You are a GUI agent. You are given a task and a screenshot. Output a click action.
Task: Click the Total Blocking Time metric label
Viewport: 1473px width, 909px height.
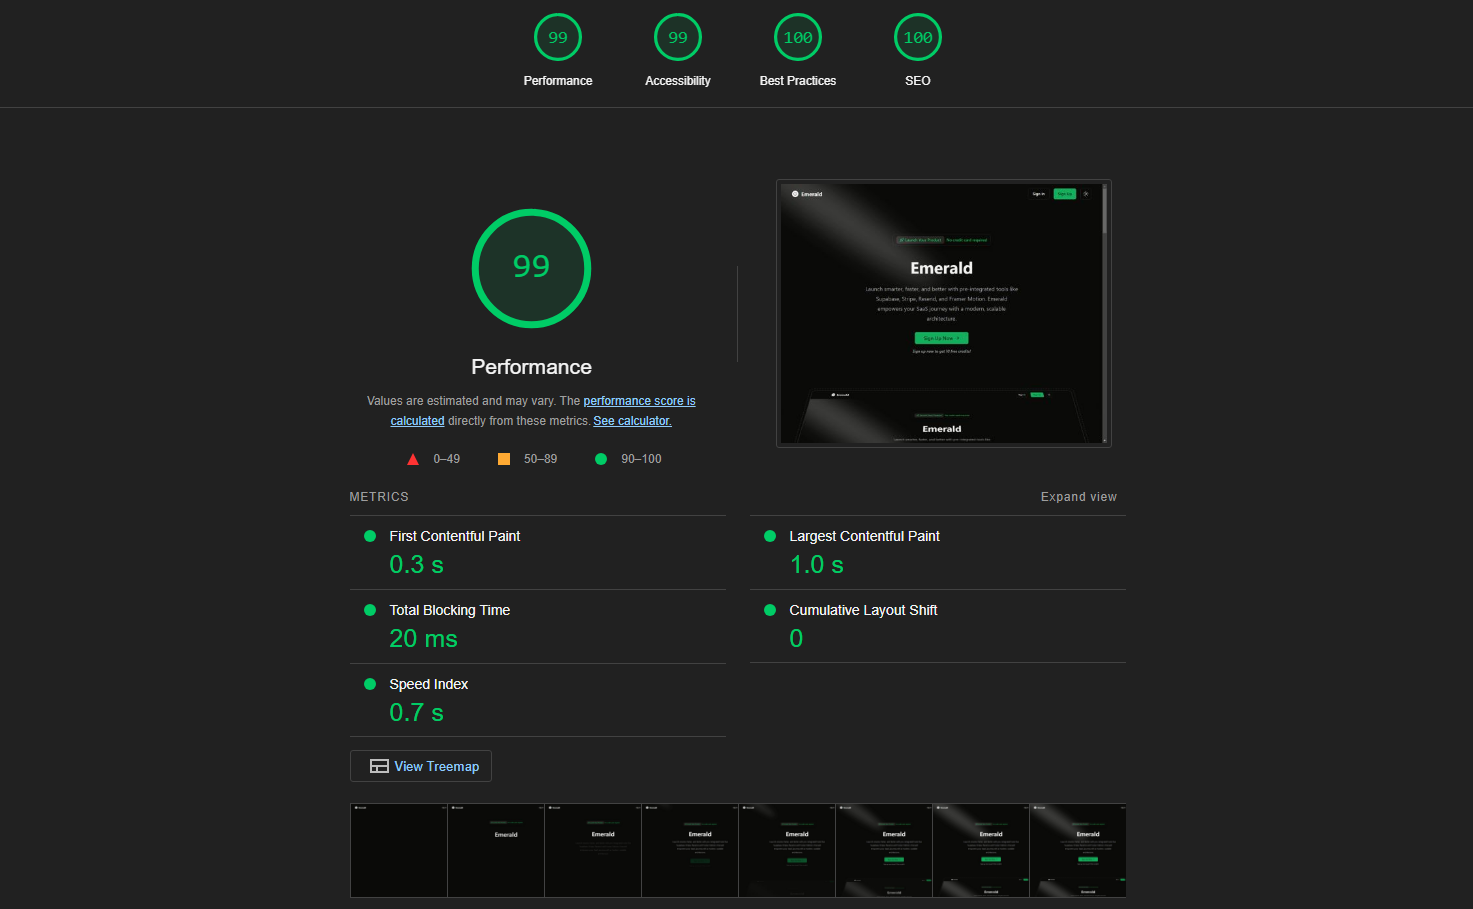[450, 610]
